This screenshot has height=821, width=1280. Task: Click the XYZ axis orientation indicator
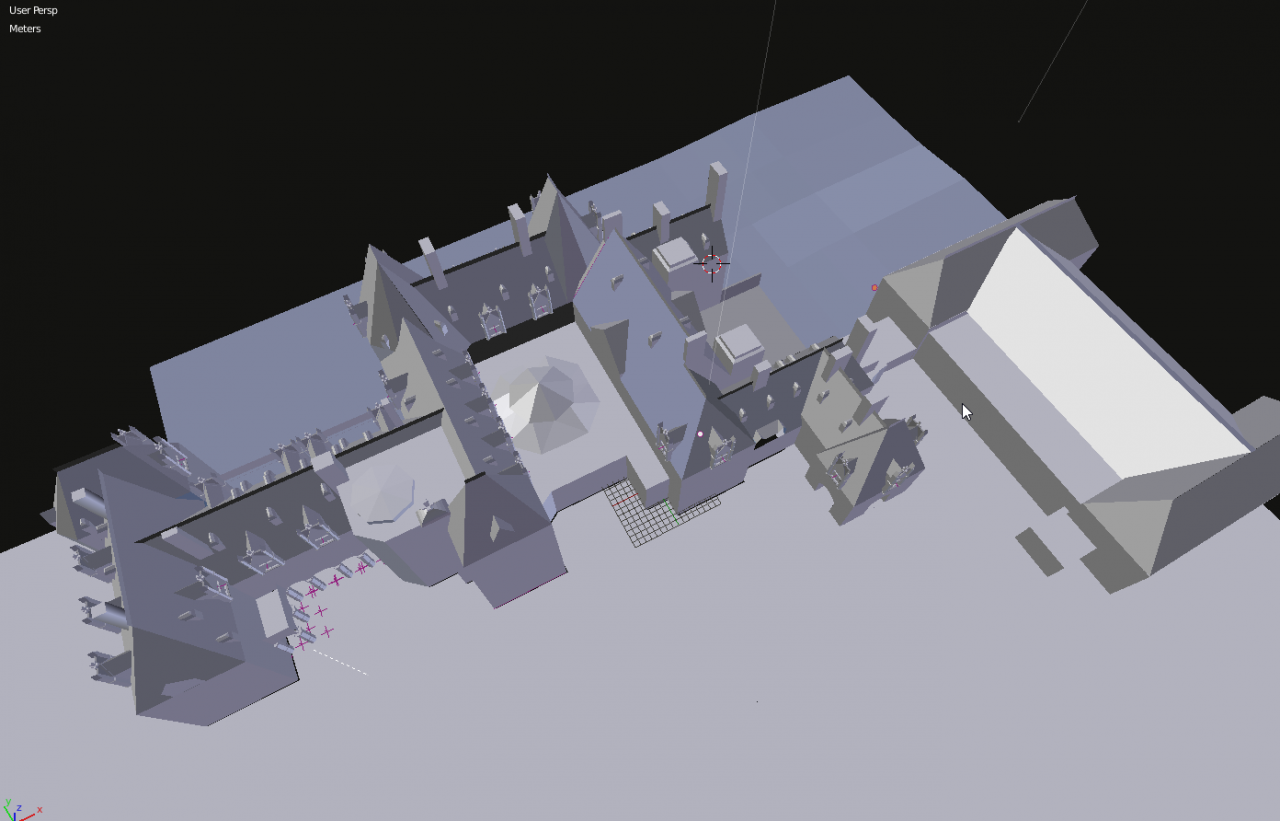coord(22,808)
